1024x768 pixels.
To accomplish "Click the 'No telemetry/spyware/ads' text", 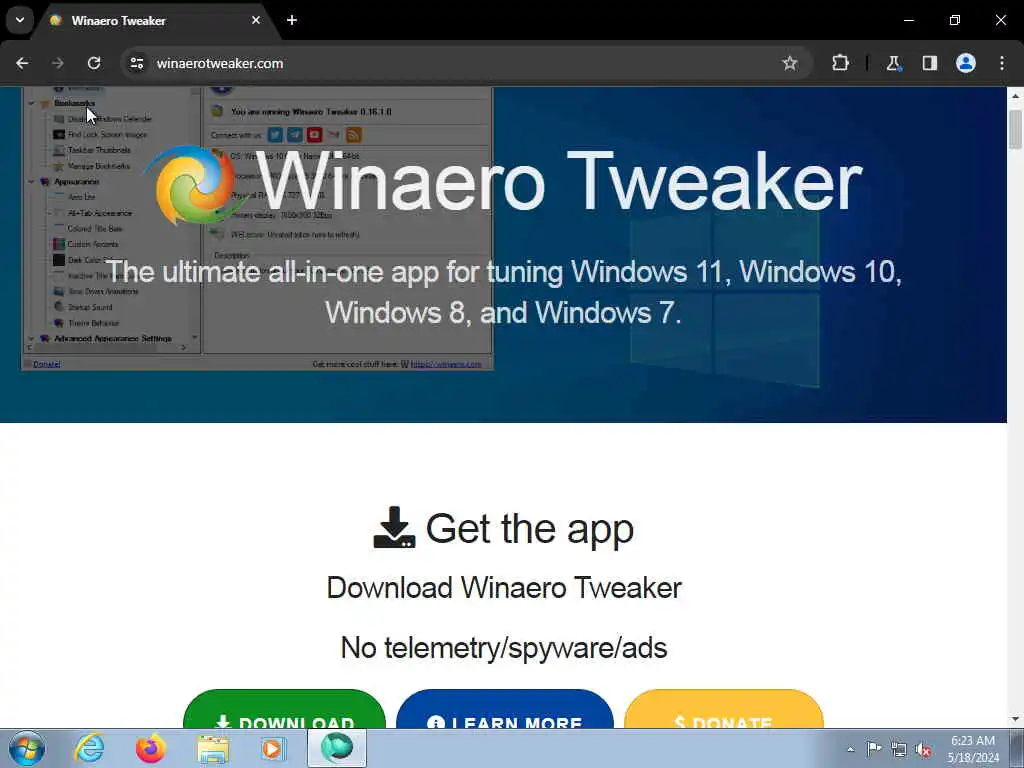I will [504, 648].
